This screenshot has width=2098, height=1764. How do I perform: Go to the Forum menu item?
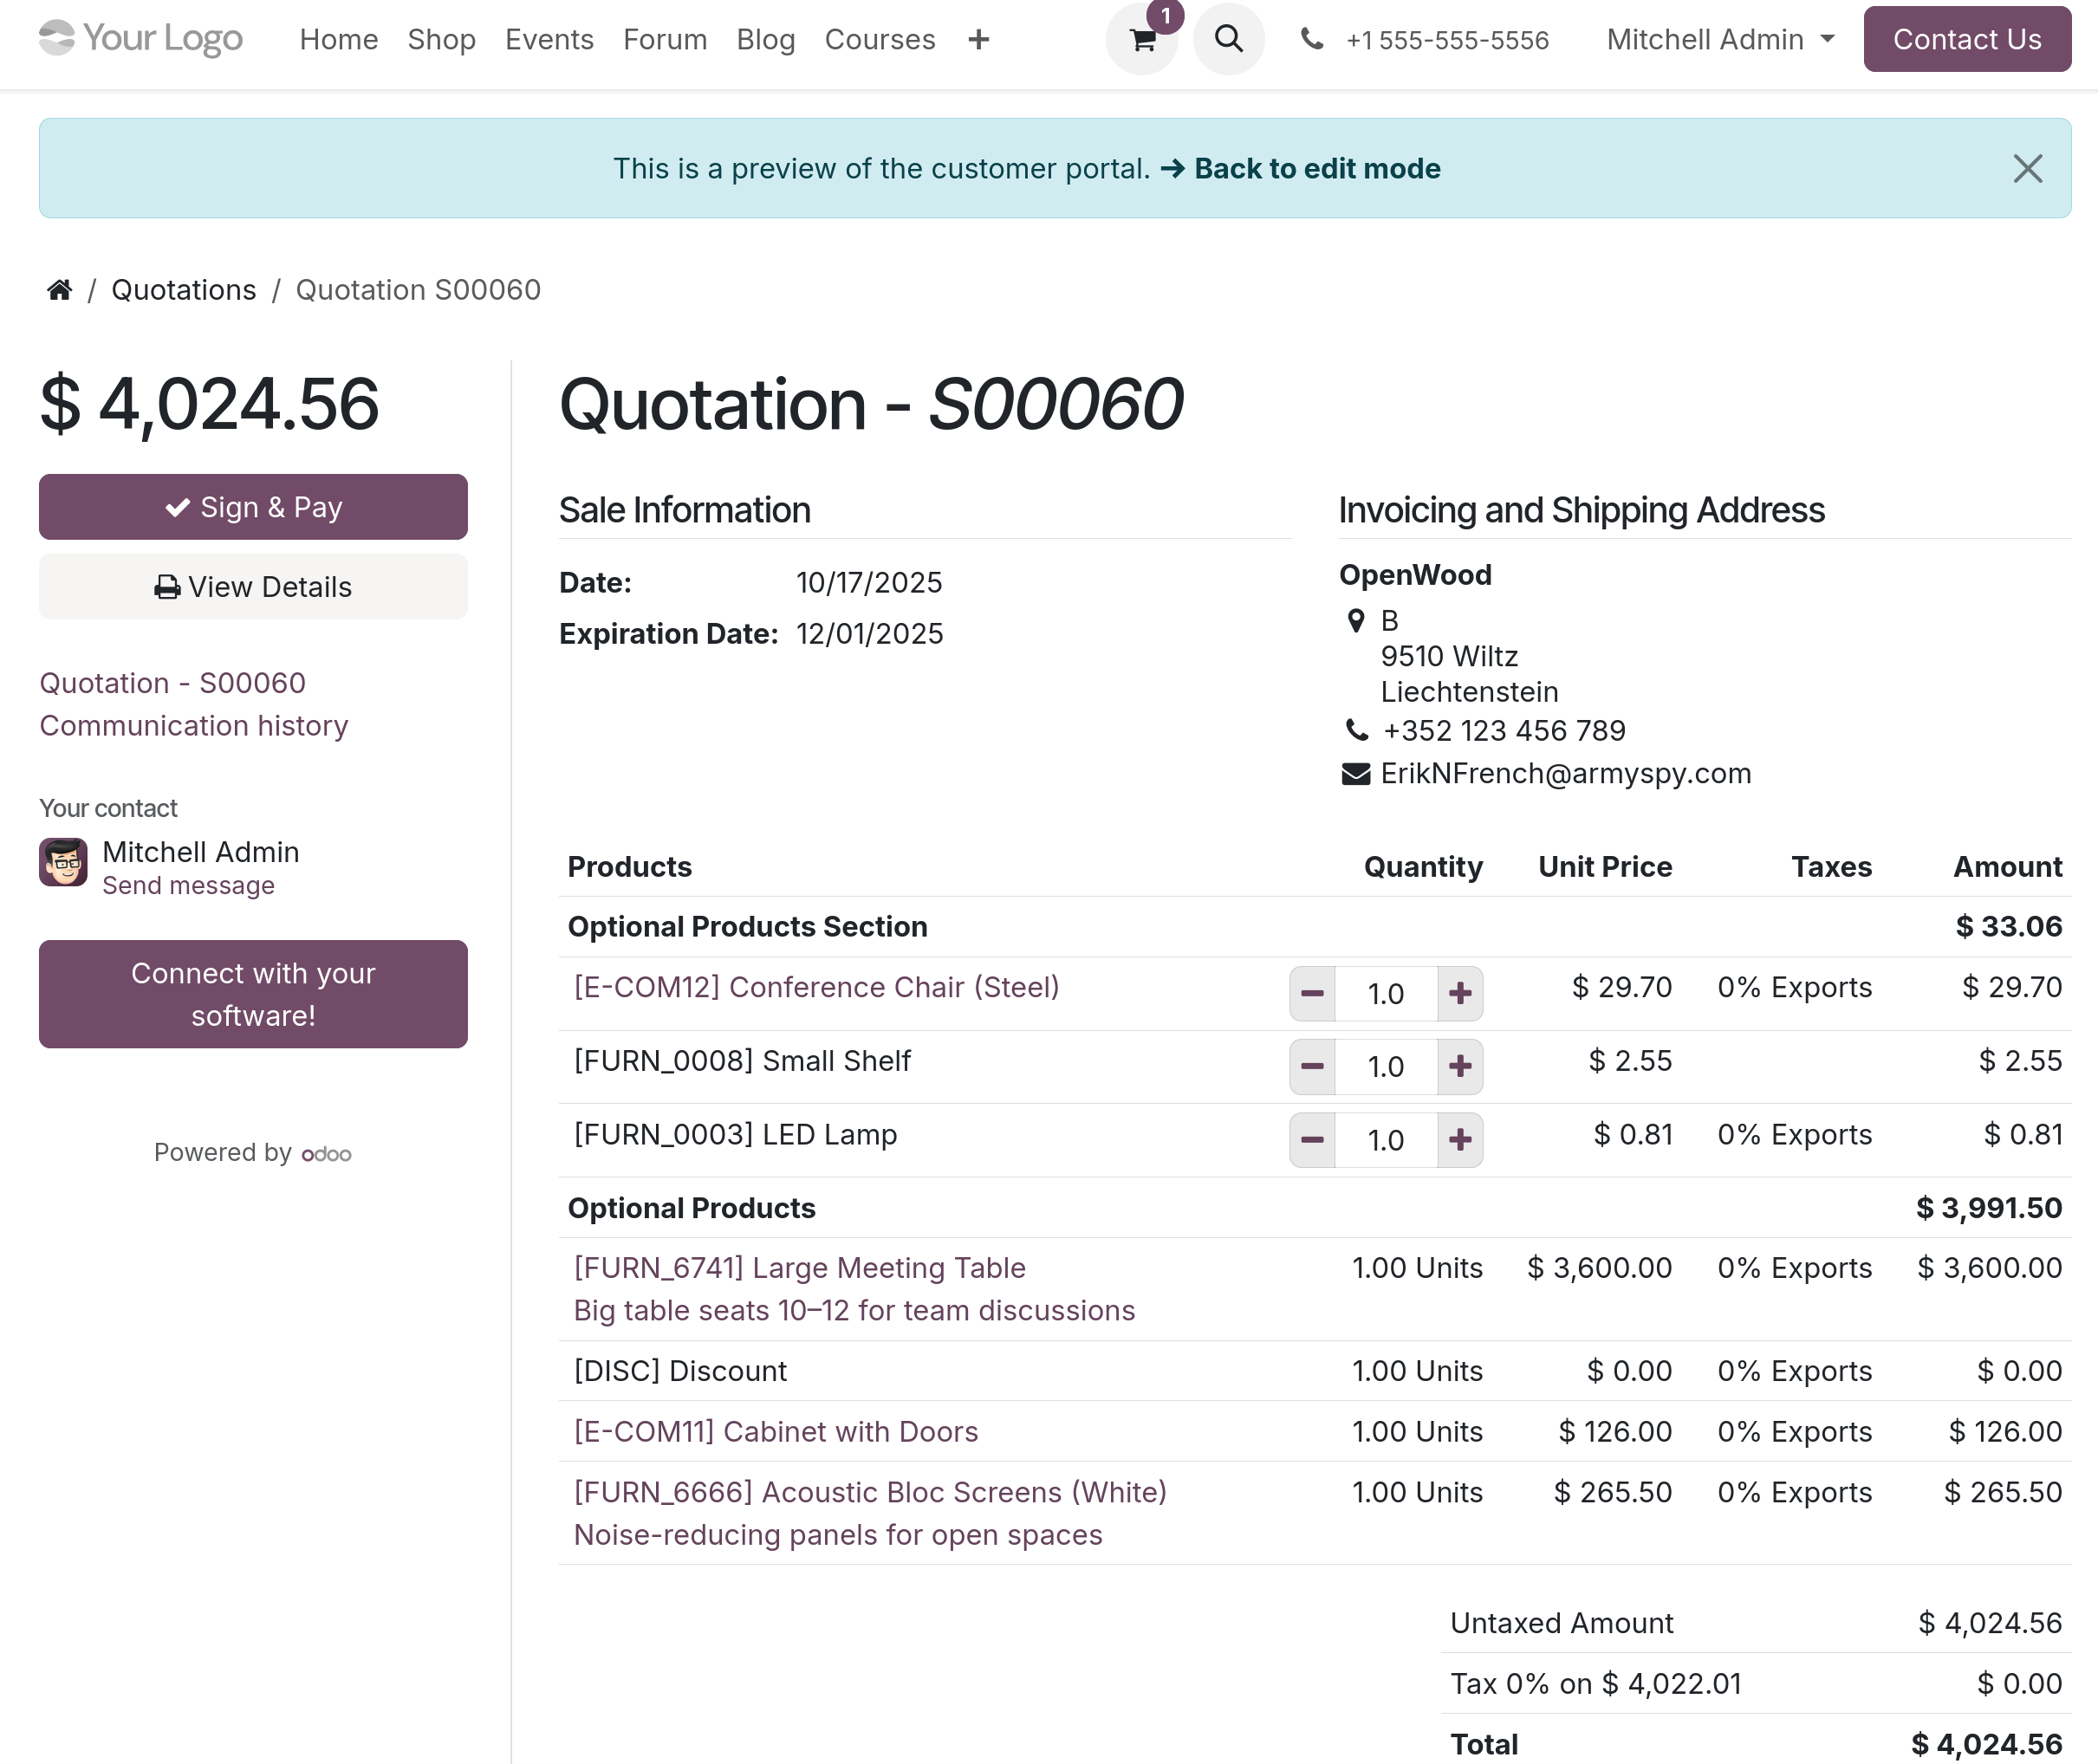665,40
